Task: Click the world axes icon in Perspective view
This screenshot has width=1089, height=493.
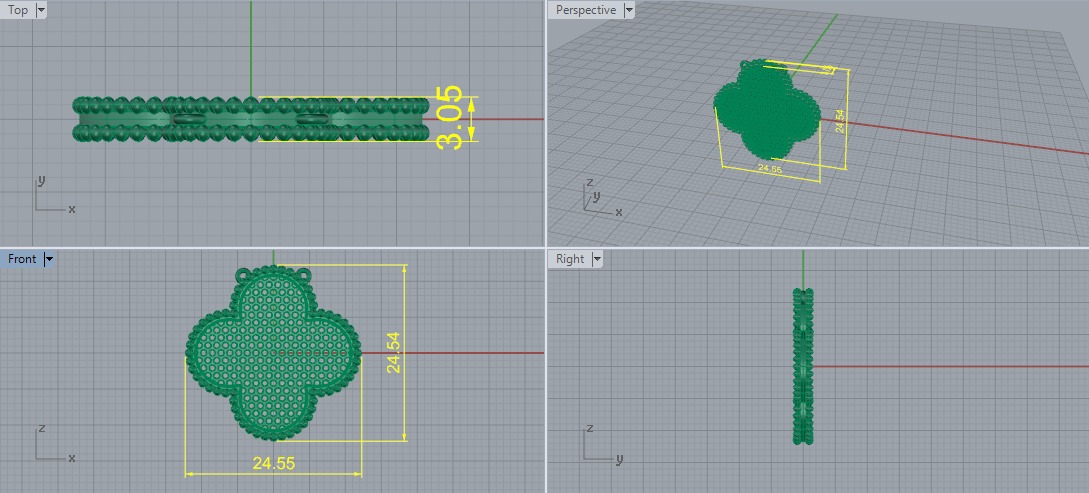Action: coord(601,197)
